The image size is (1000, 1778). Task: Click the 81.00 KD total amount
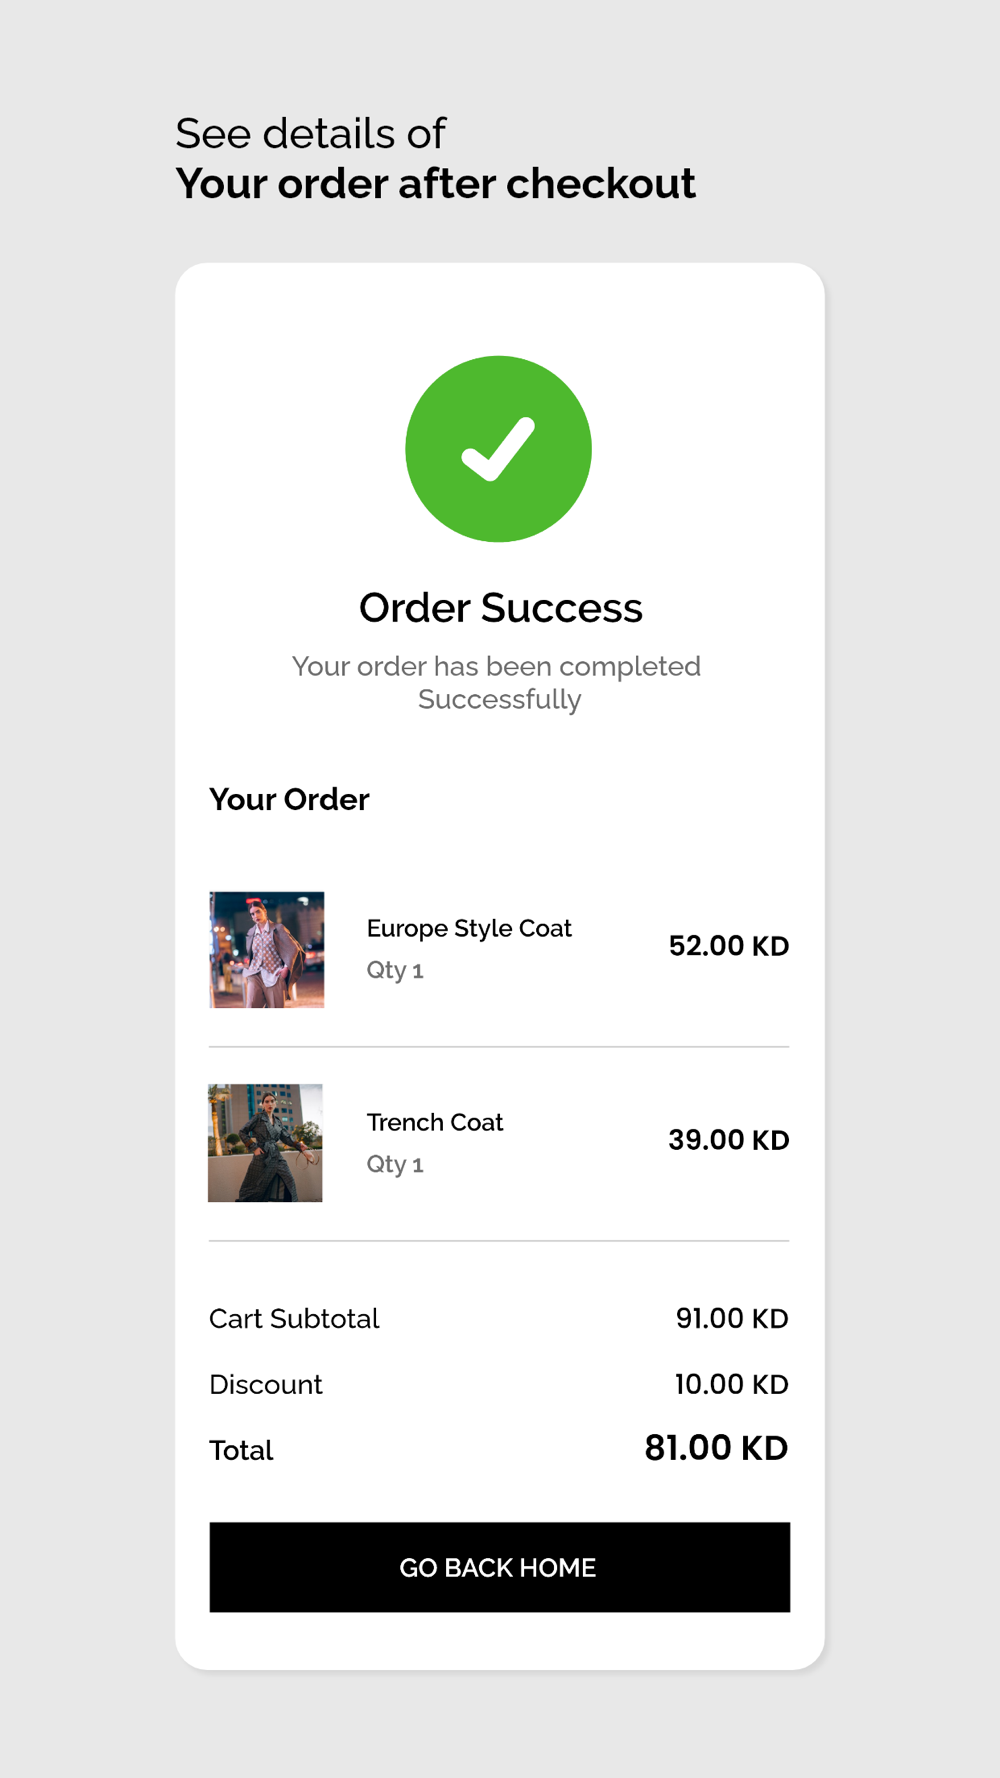click(x=716, y=1448)
